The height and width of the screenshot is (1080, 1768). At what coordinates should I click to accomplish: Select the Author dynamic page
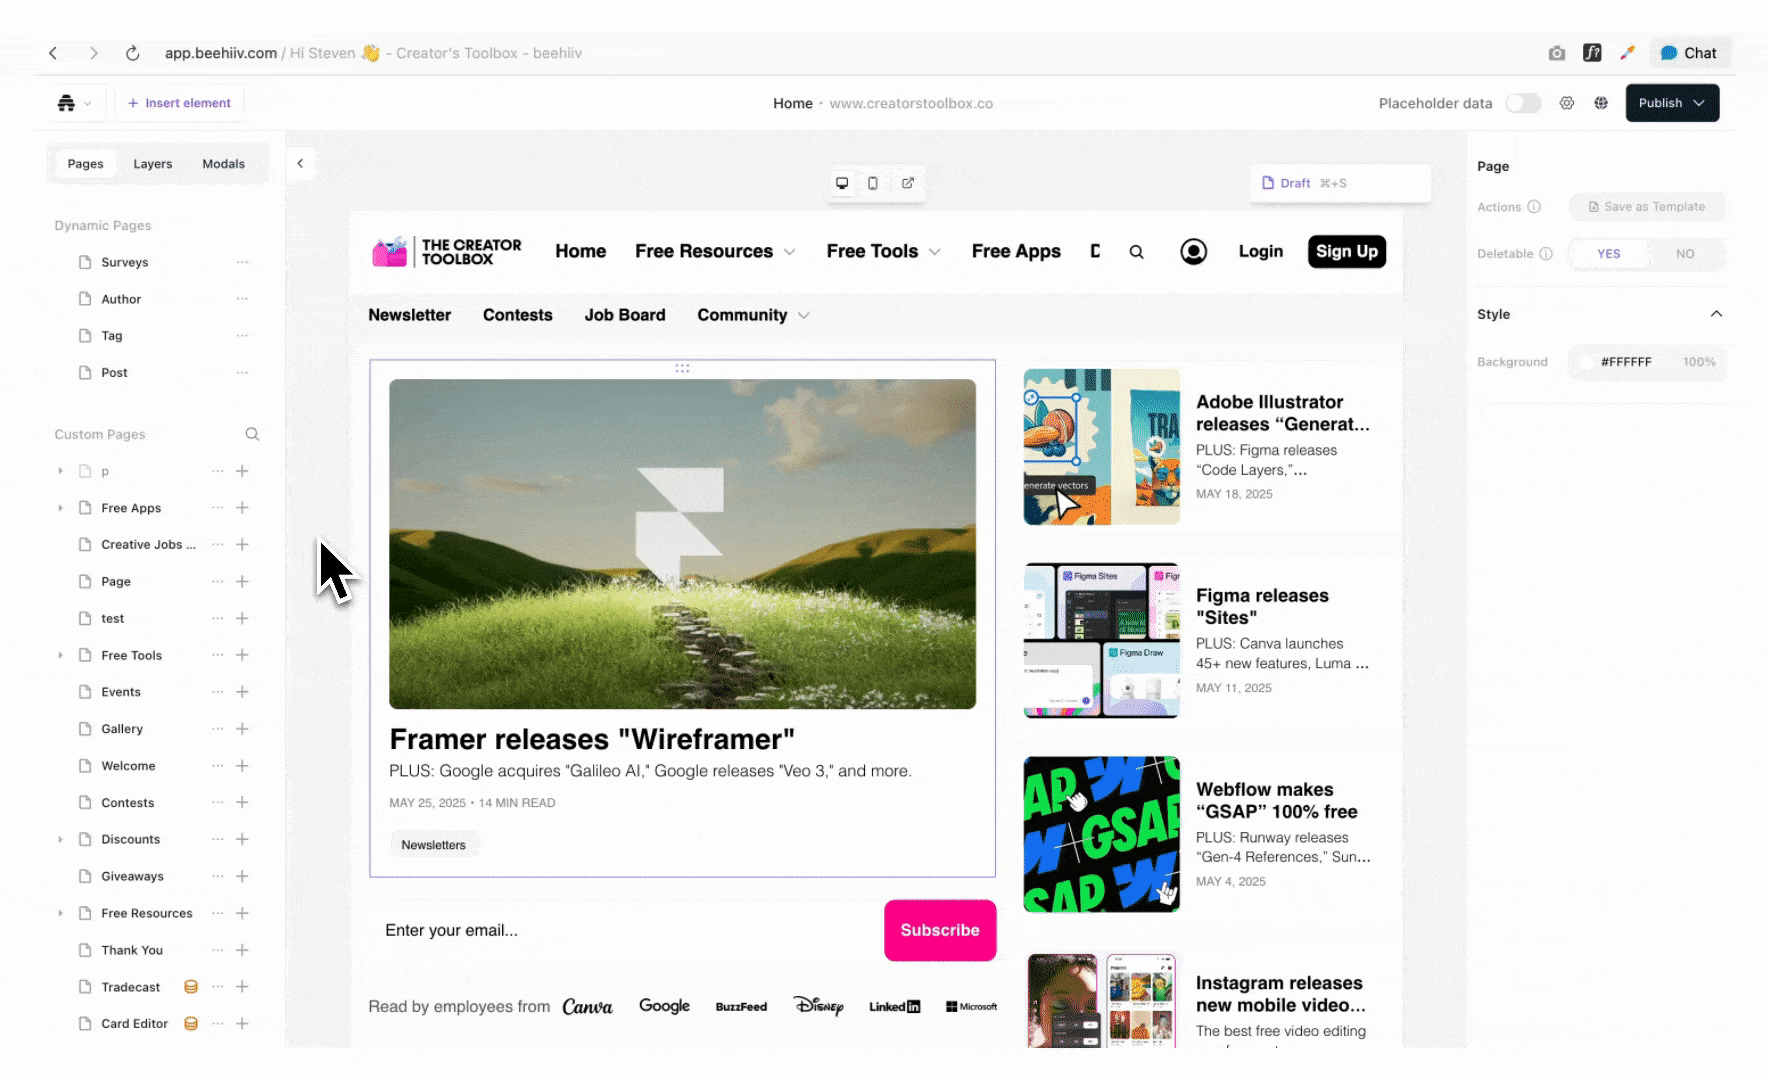121,299
